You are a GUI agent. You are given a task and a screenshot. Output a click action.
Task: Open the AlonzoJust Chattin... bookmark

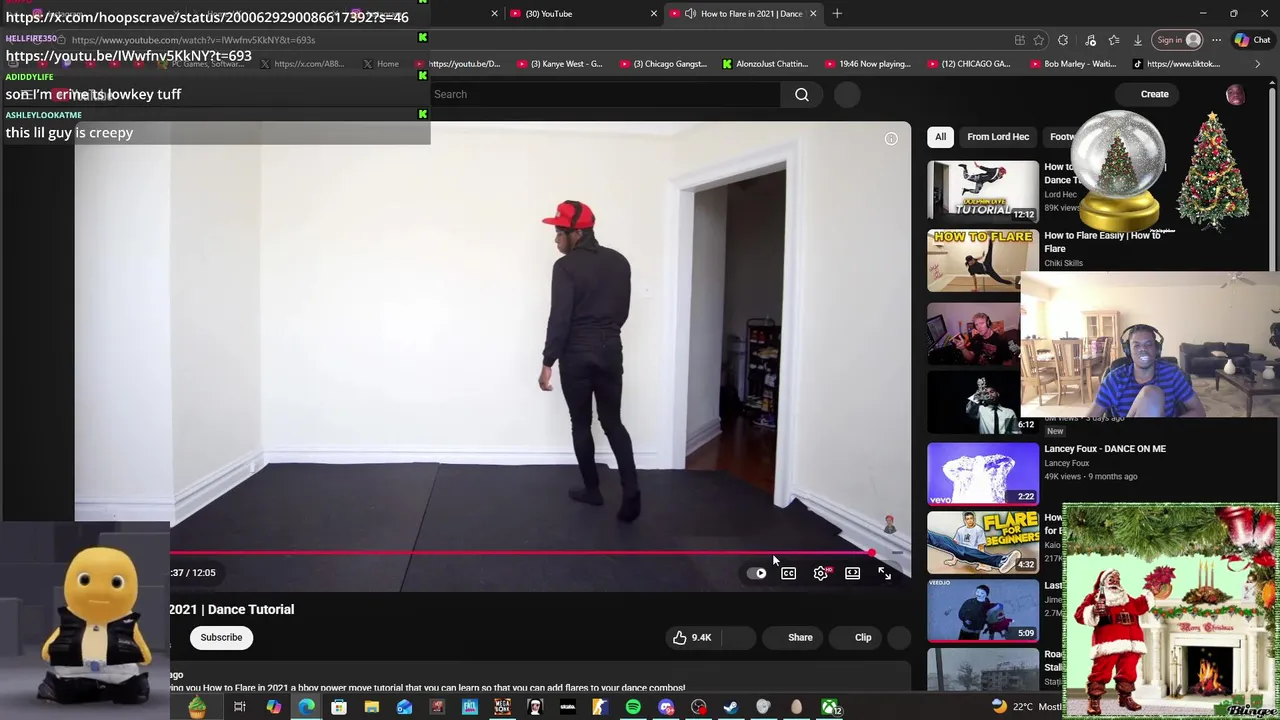765,64
